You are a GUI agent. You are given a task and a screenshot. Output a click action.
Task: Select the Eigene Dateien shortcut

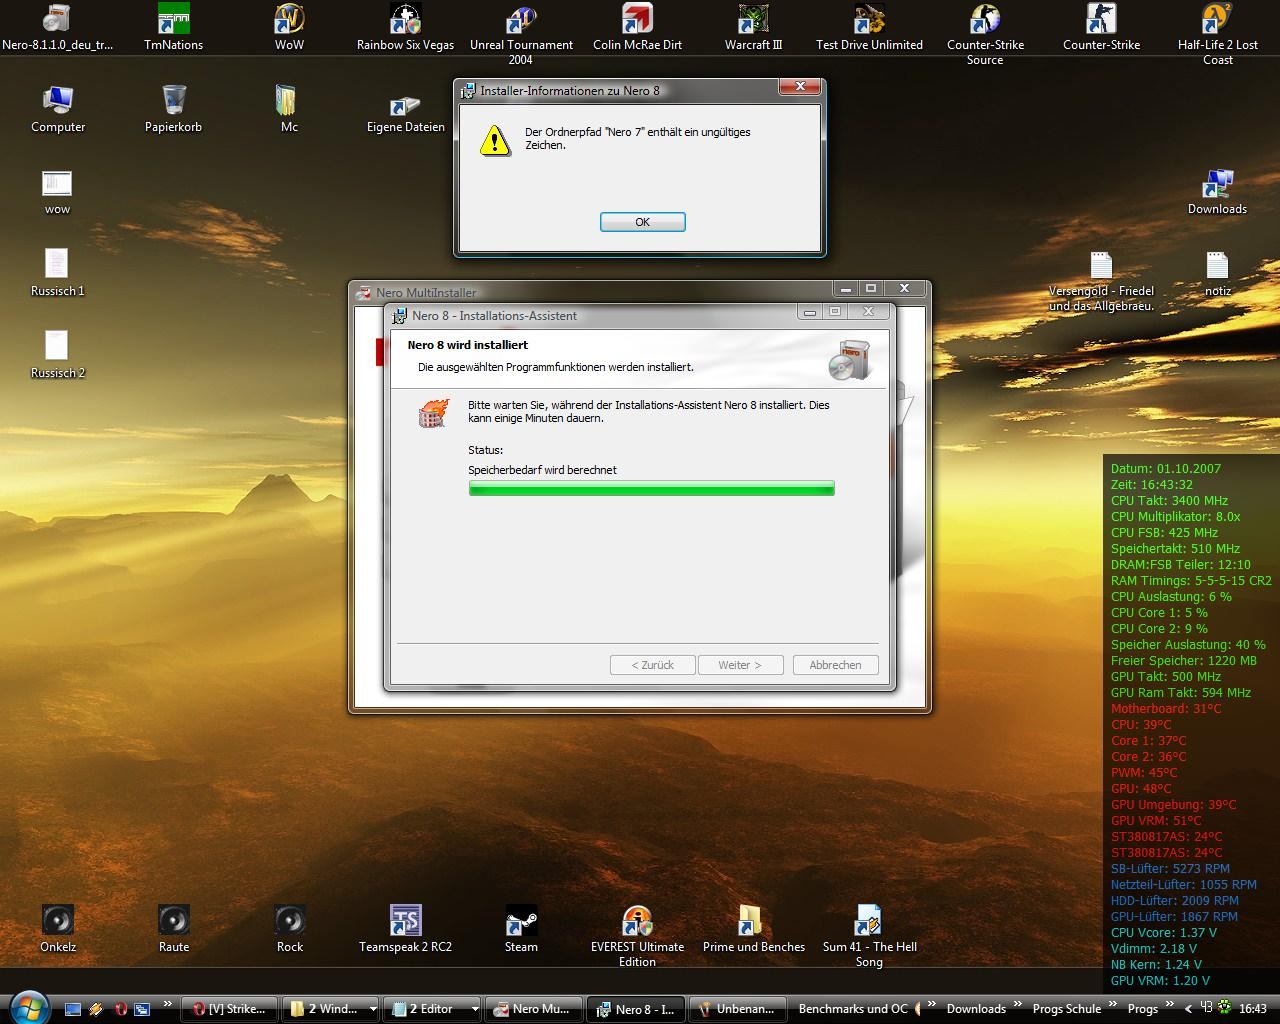pos(405,109)
